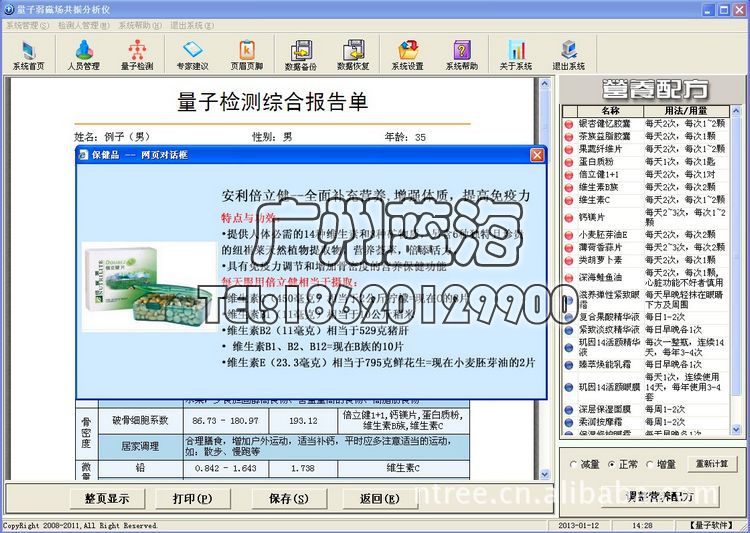Click the 居家调理 table cell
Image resolution: width=750 pixels, height=533 pixels.
click(x=140, y=447)
